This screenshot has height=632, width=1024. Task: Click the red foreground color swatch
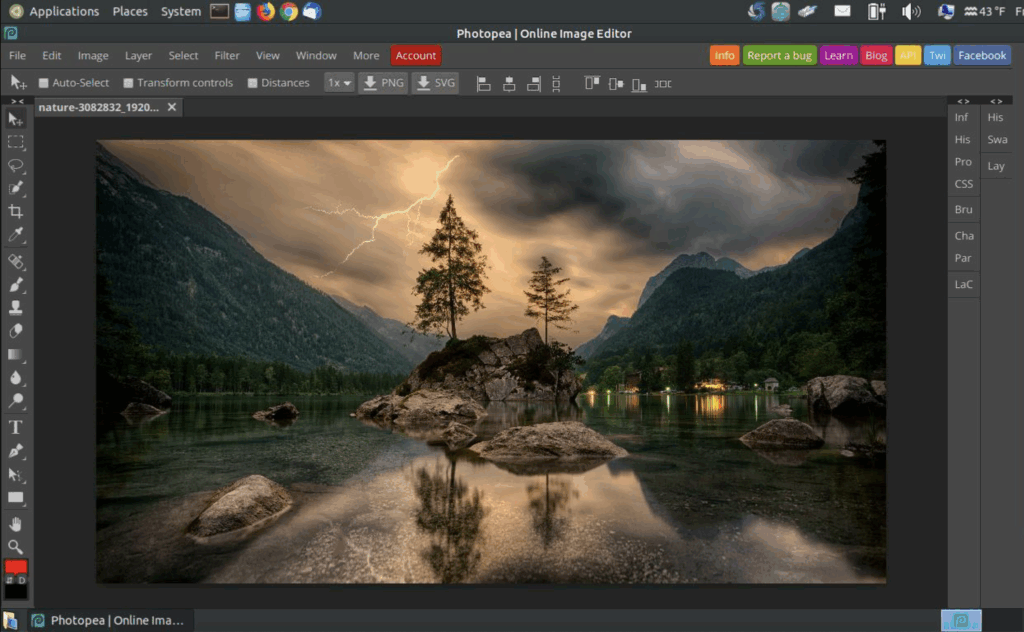click(x=16, y=568)
